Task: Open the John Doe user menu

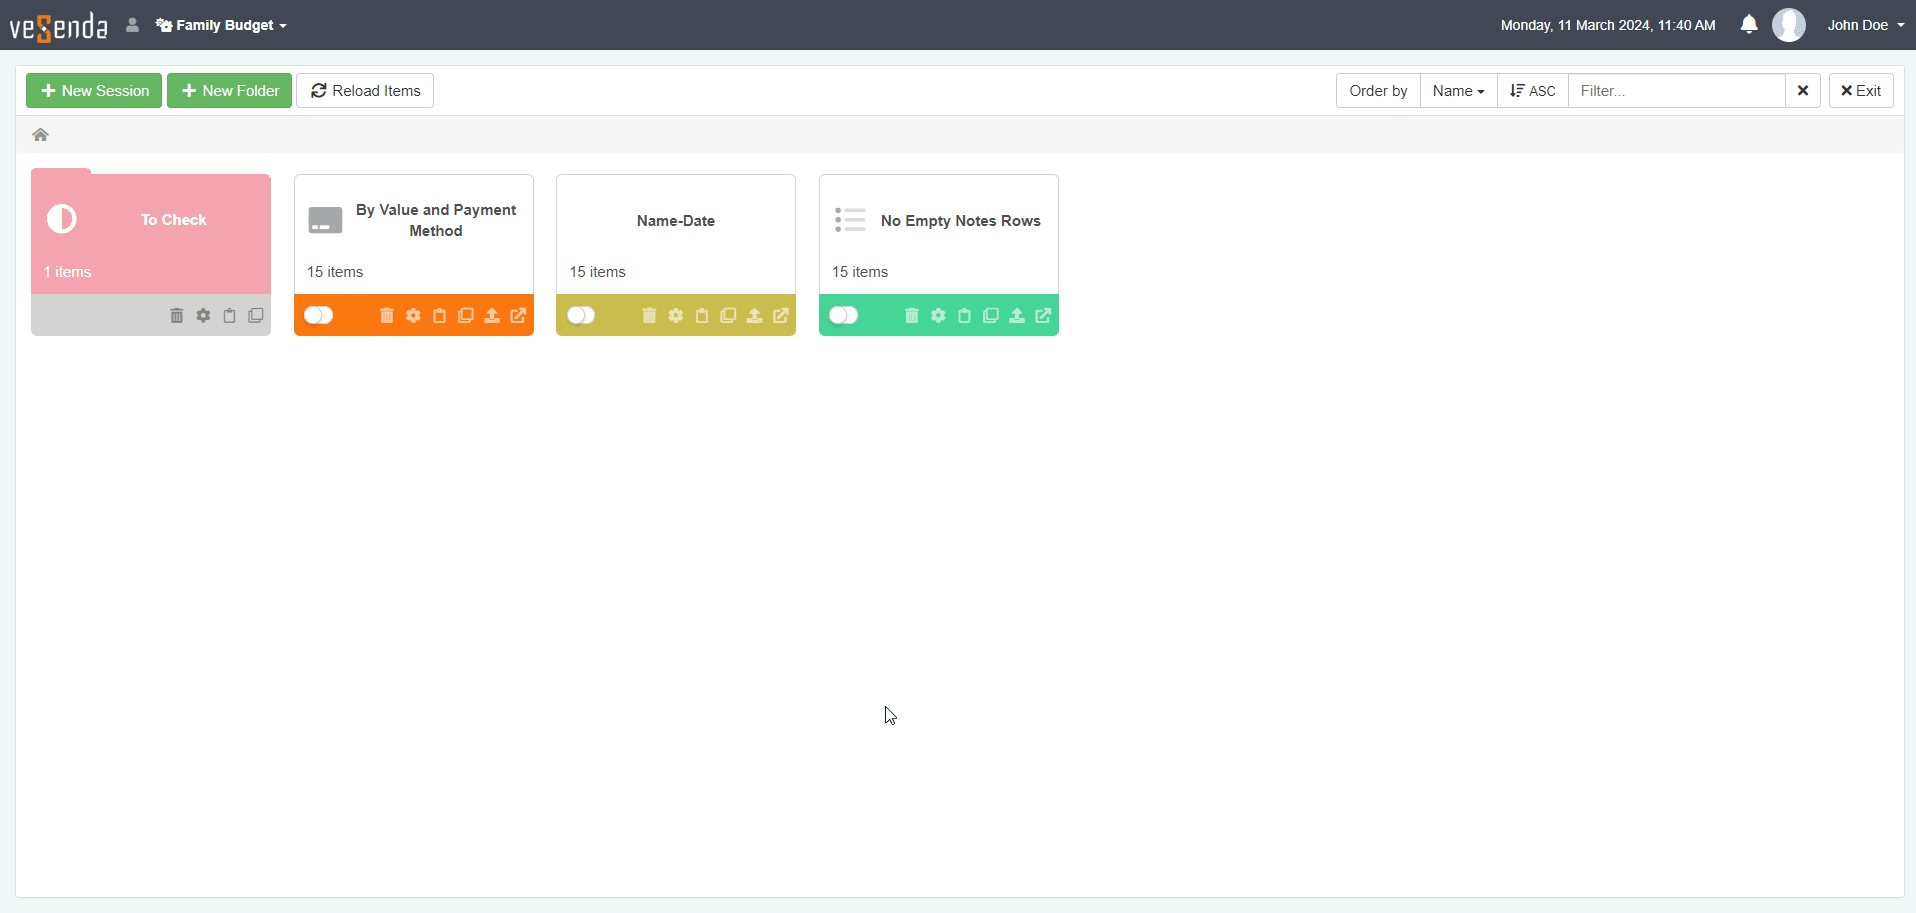Action: [1865, 25]
